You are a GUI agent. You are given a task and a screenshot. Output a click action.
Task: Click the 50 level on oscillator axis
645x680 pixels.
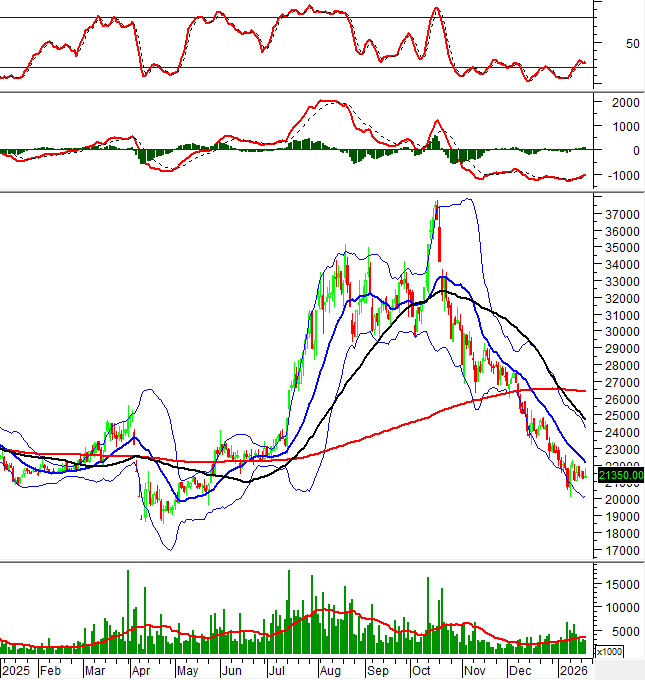pyautogui.click(x=603, y=44)
